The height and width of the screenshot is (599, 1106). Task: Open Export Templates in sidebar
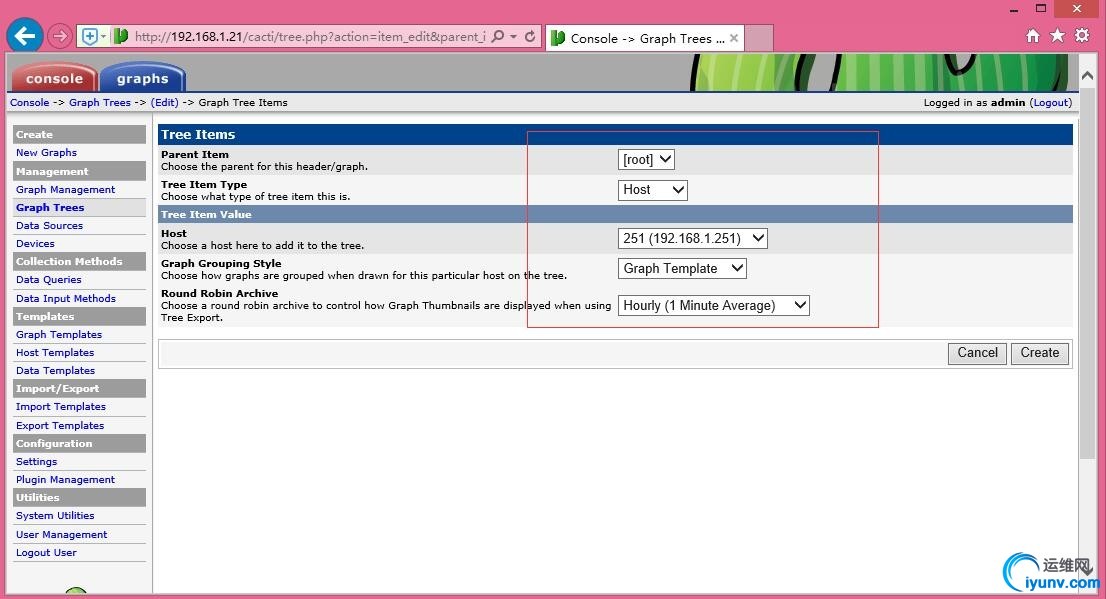(x=60, y=425)
